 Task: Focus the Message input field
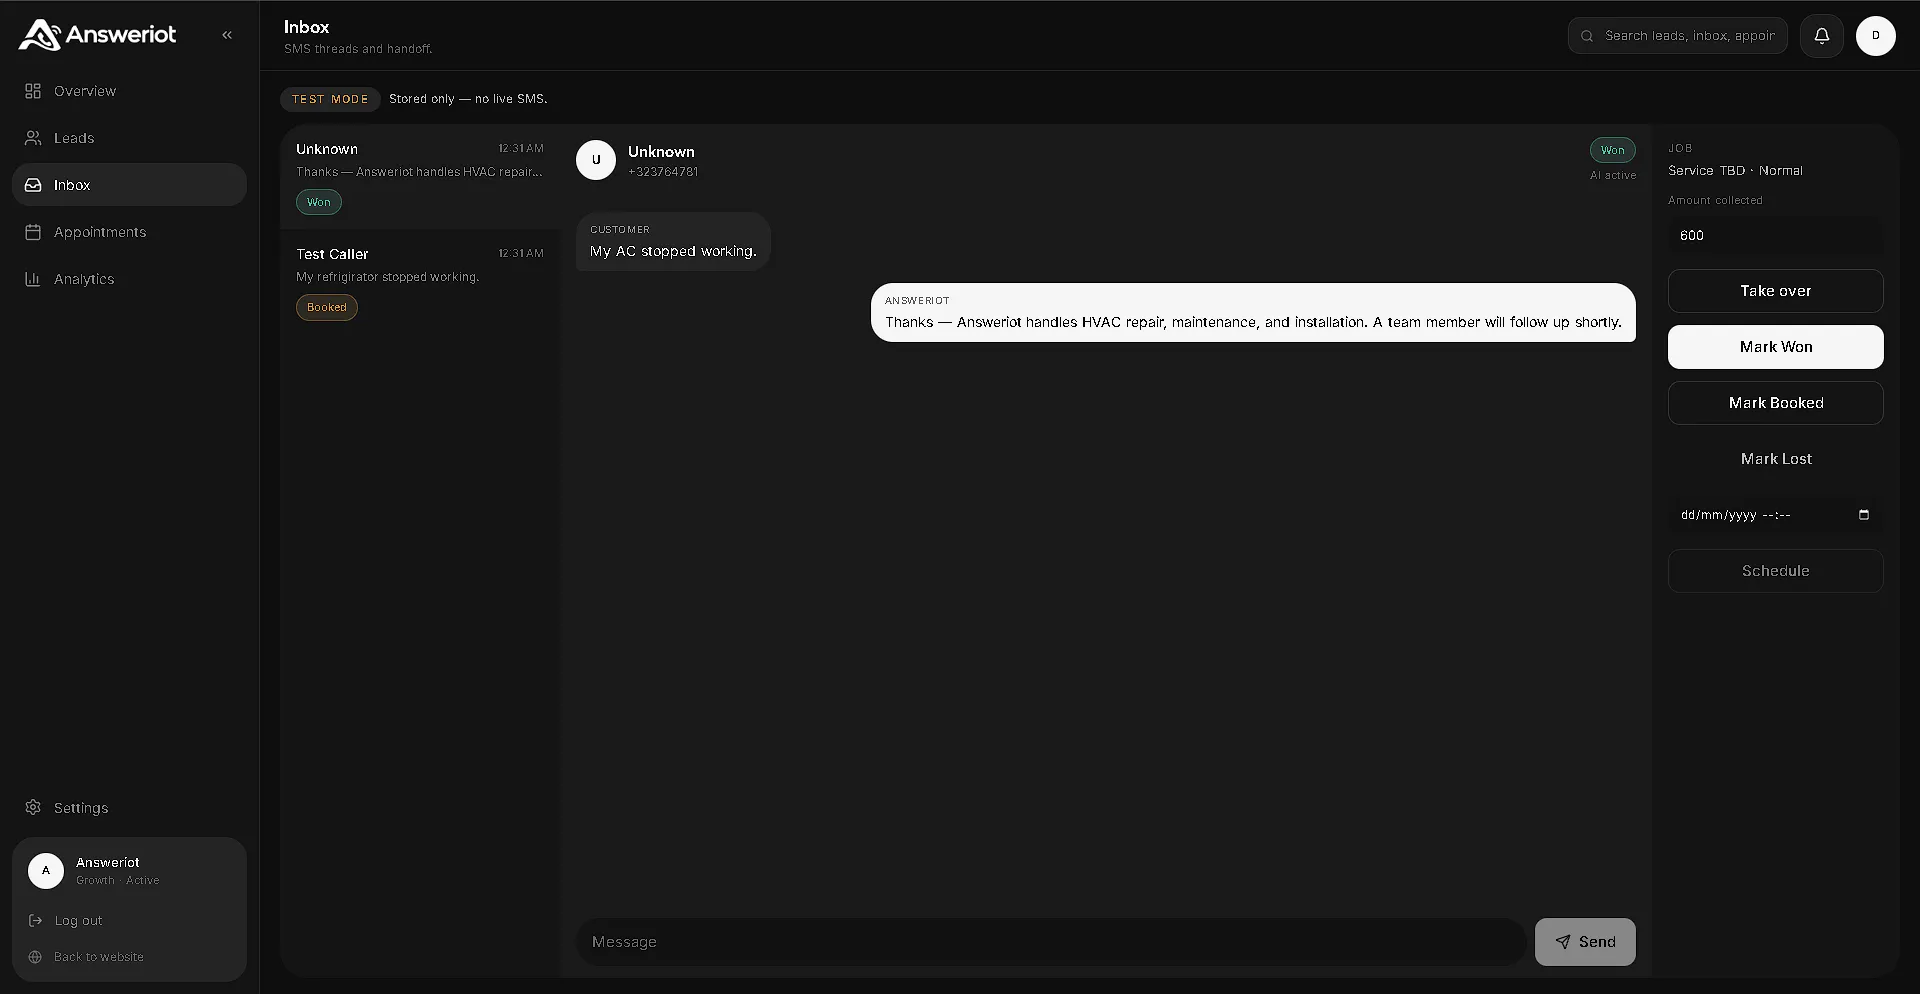(1050, 942)
